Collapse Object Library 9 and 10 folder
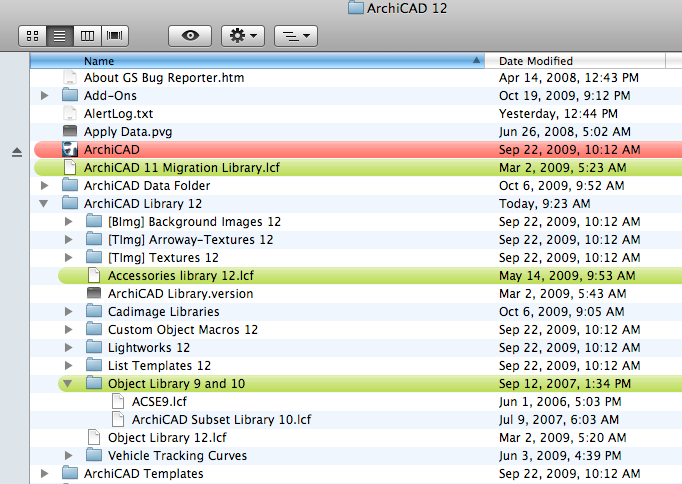Screen dimensions: 682x484 click(x=67, y=384)
